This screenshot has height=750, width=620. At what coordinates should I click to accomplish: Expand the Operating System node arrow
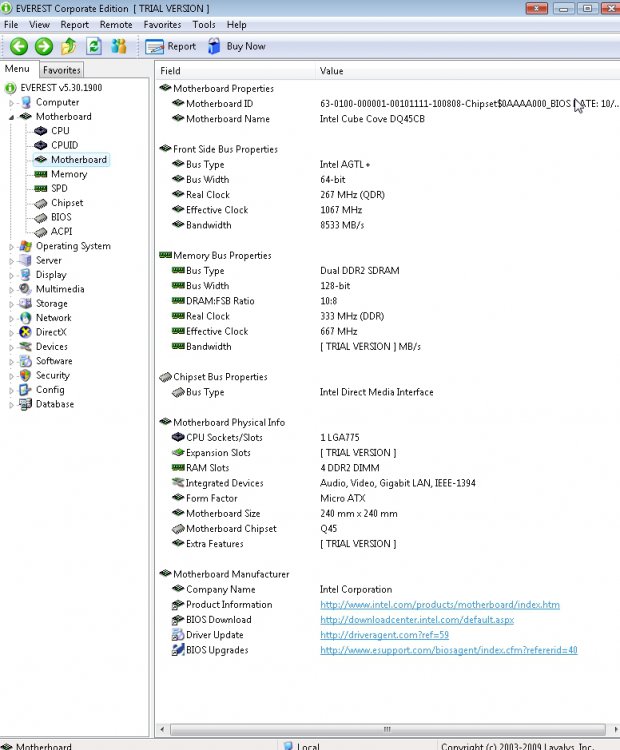[11, 247]
